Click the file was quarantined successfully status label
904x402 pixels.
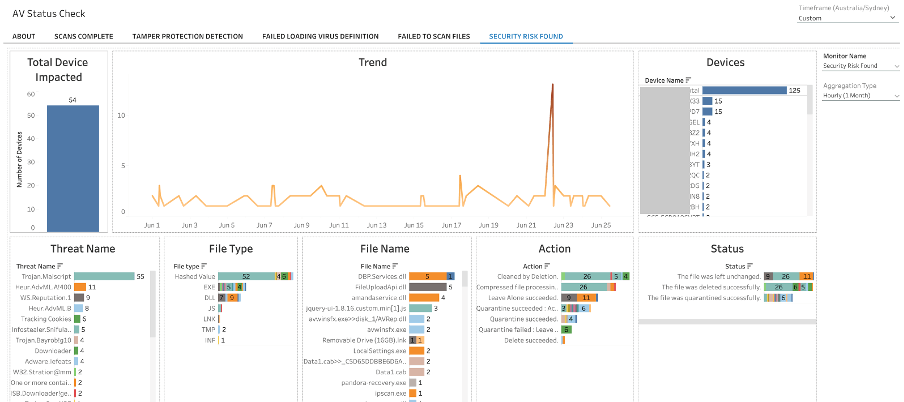705,298
